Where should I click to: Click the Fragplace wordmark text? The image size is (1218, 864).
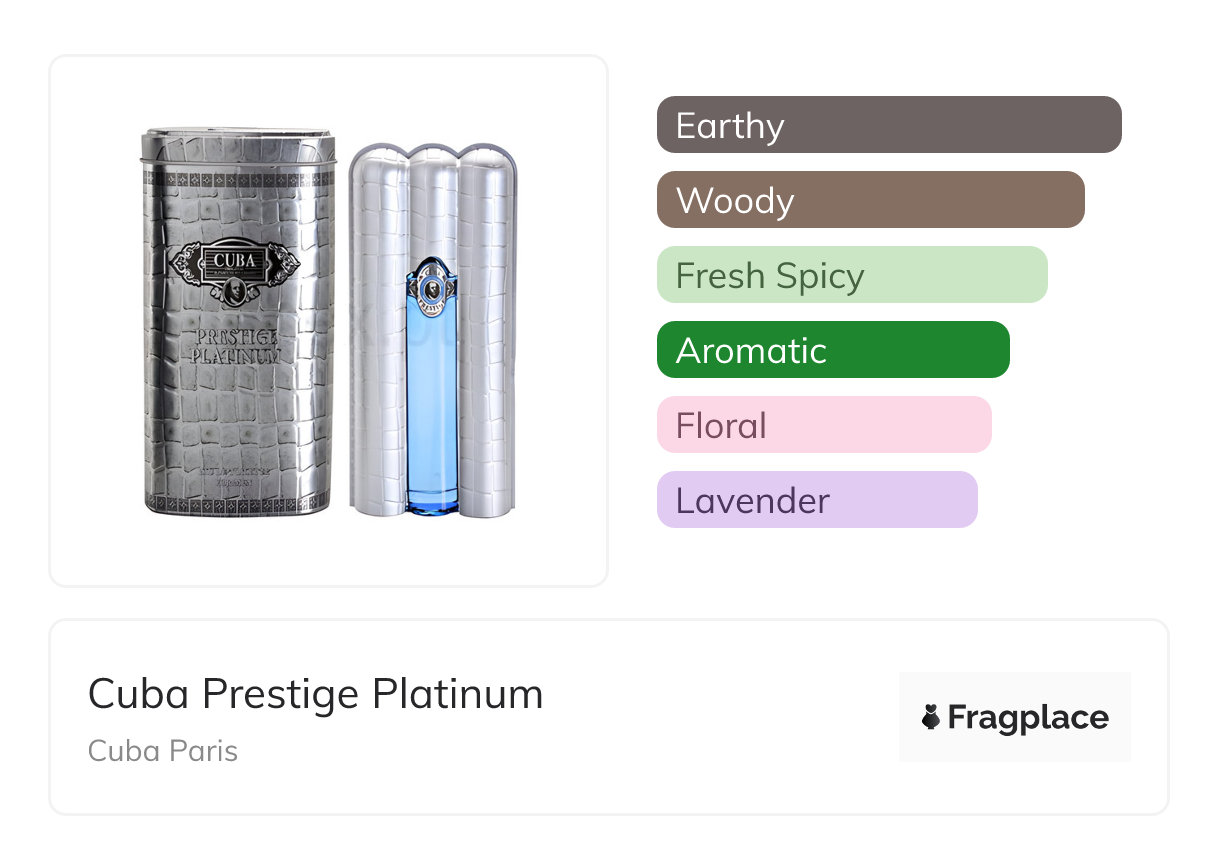point(1028,718)
